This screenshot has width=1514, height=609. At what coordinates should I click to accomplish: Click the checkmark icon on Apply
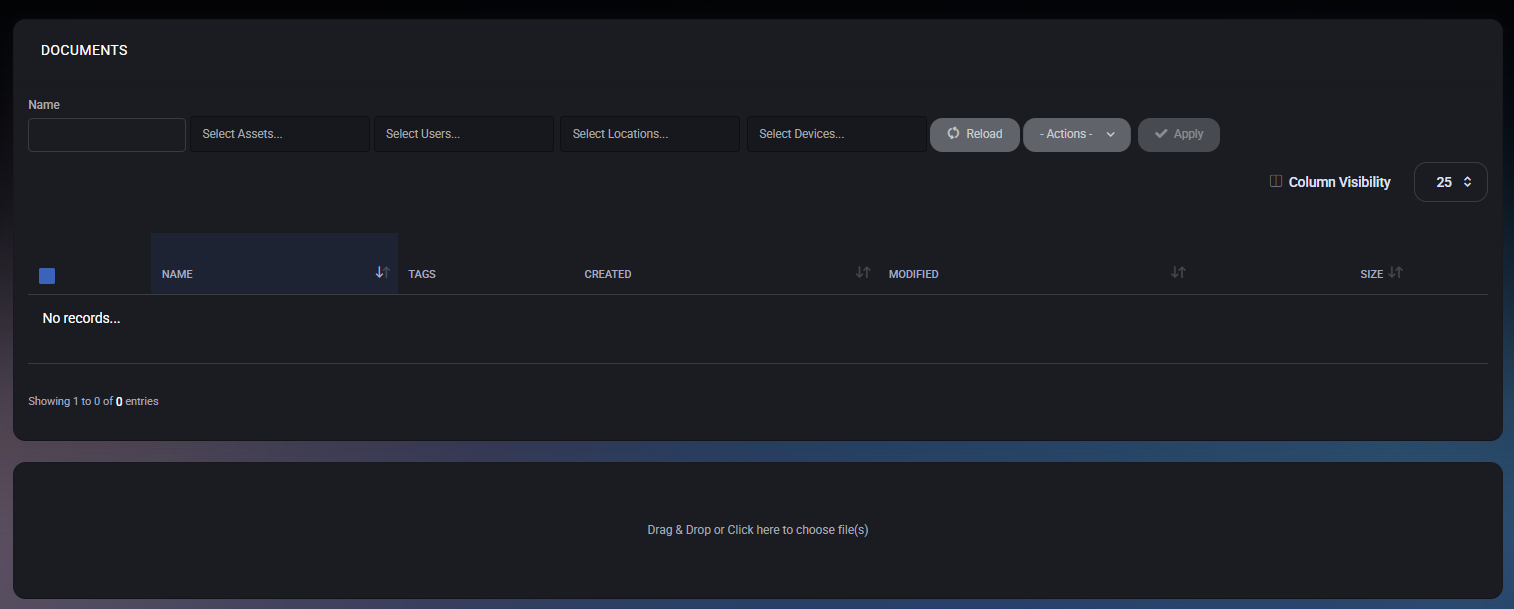pos(1161,134)
